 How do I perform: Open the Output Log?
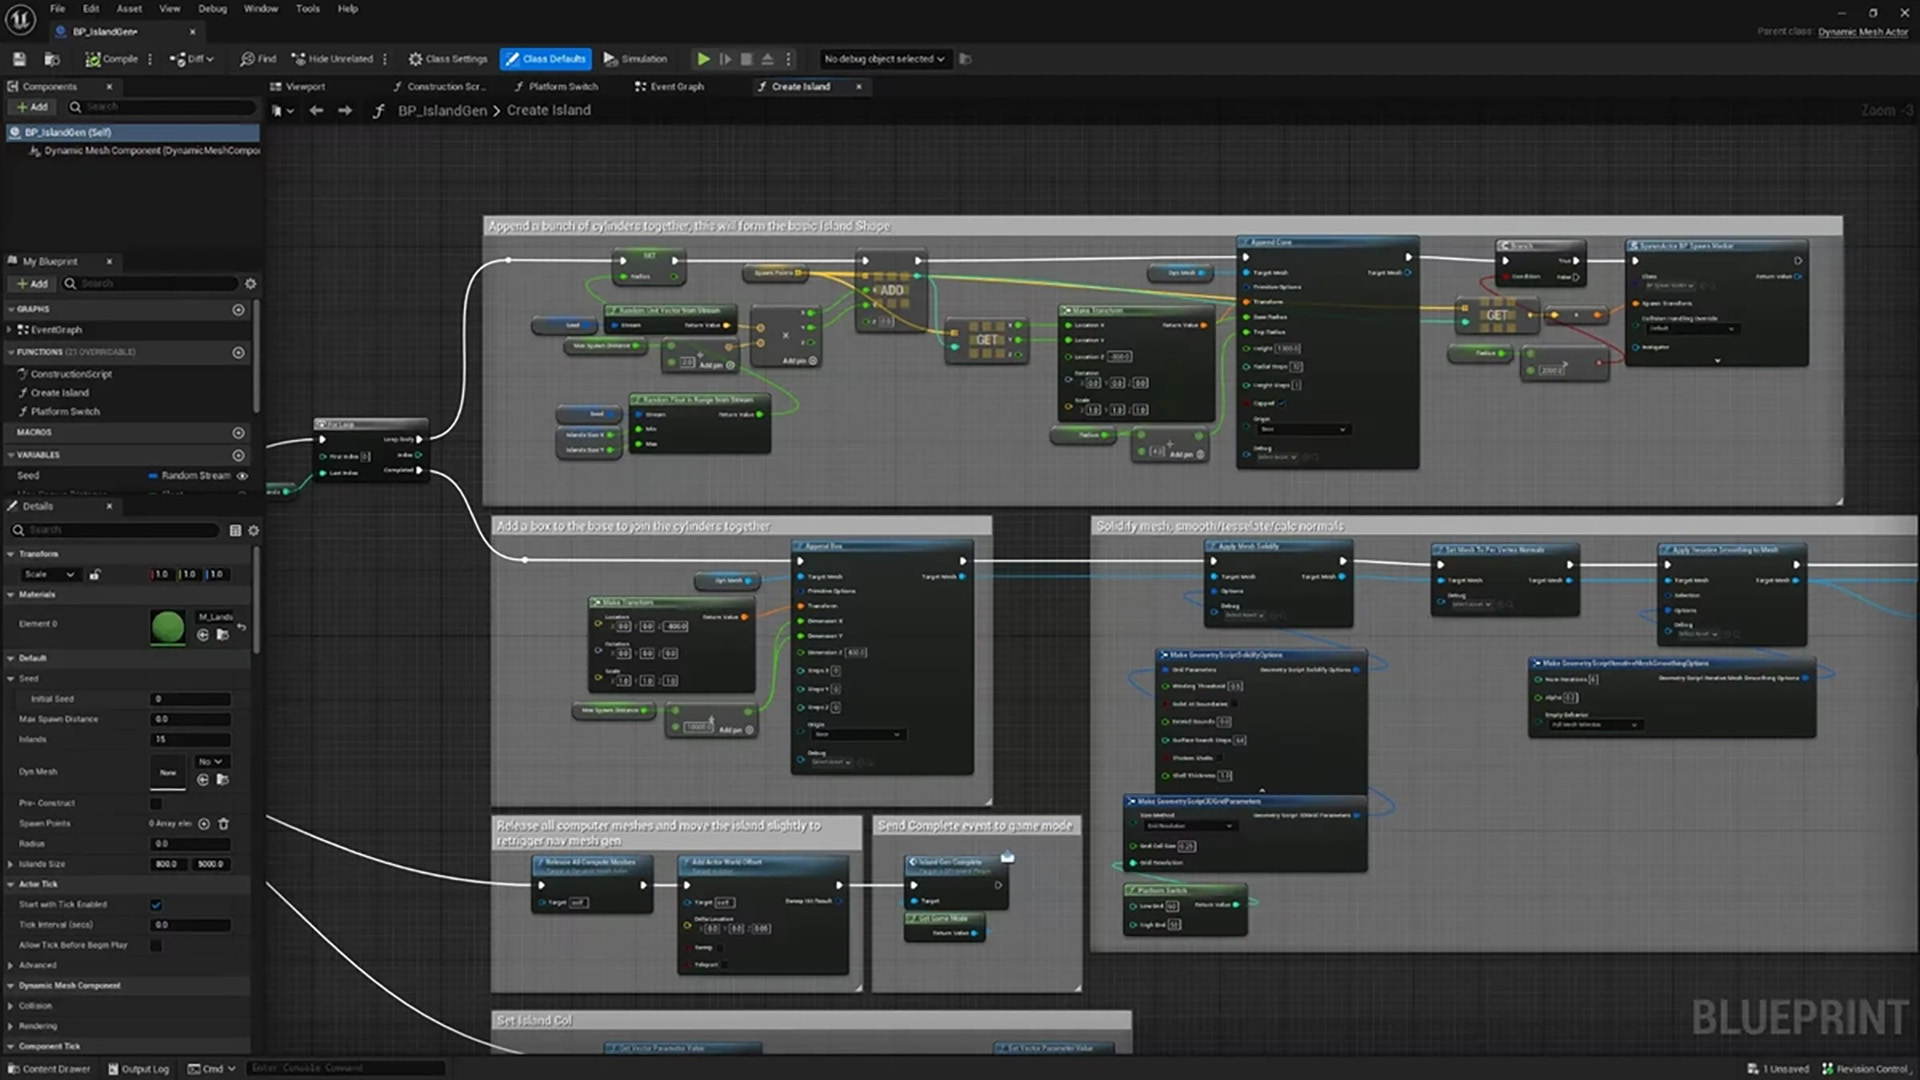pyautogui.click(x=138, y=1068)
